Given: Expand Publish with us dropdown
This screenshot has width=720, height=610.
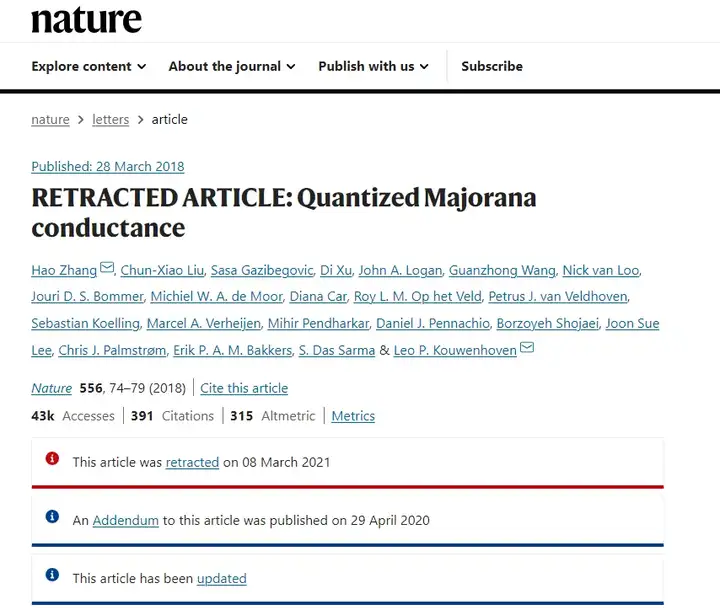Looking at the screenshot, I should [373, 66].
